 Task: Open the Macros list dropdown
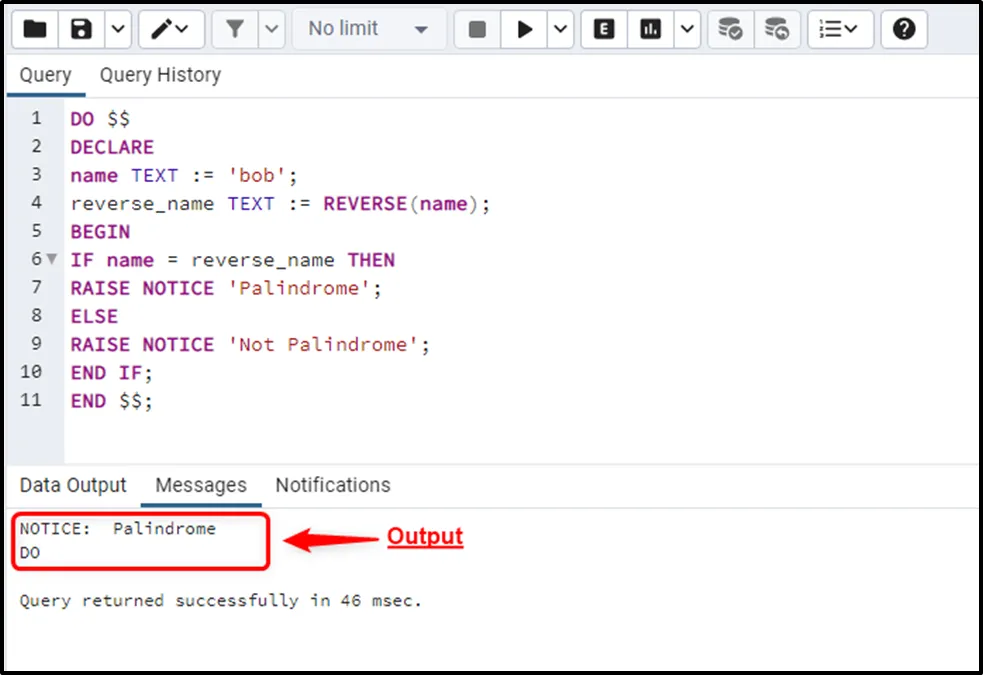pyautogui.click(x=839, y=29)
